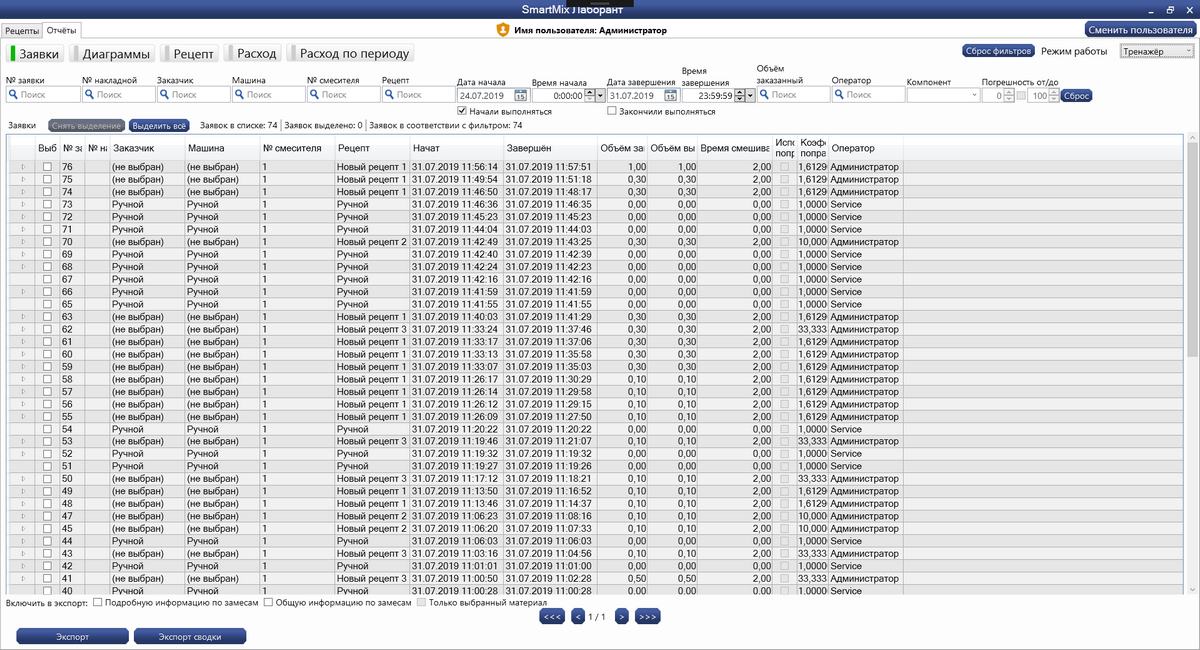Click spinner of Погрешность от value 0
Image resolution: width=1200 pixels, height=650 pixels.
point(1009,96)
